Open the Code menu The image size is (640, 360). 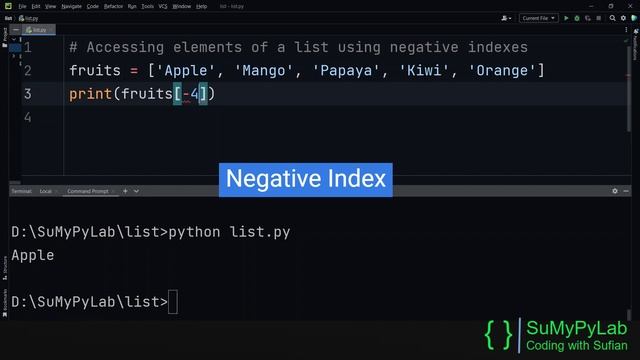click(x=93, y=6)
